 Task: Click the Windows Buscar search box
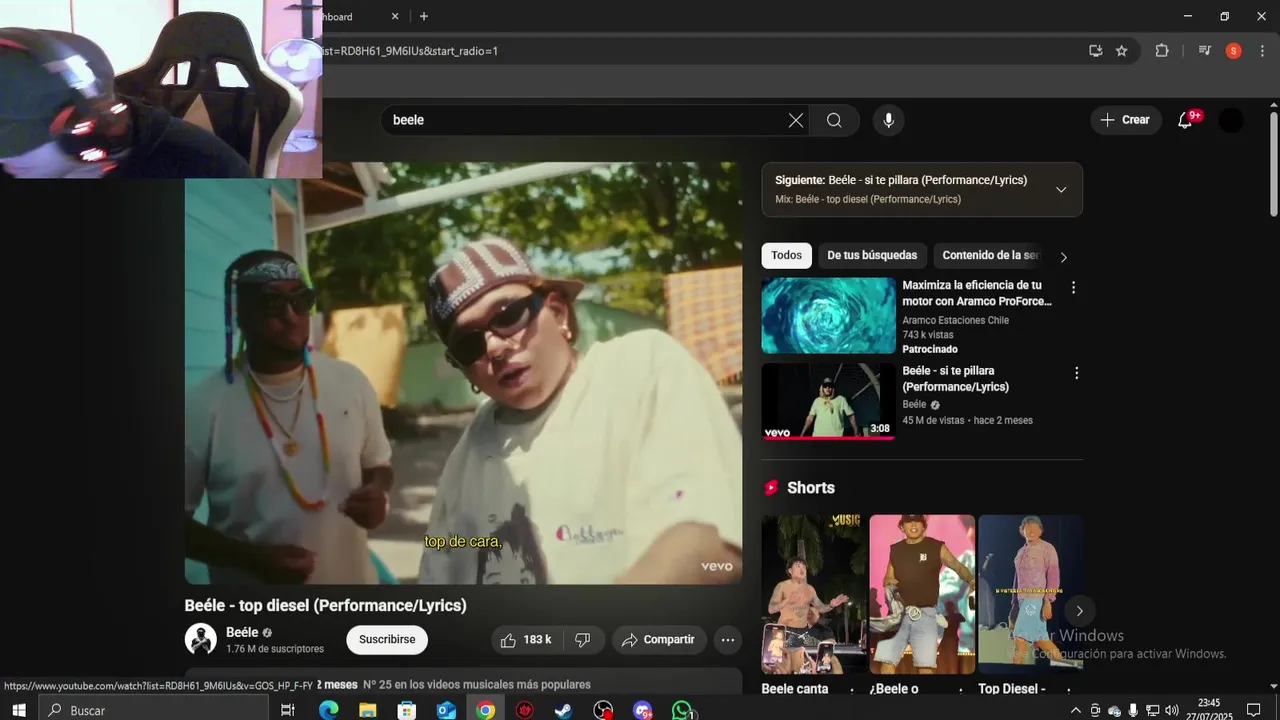pos(154,709)
